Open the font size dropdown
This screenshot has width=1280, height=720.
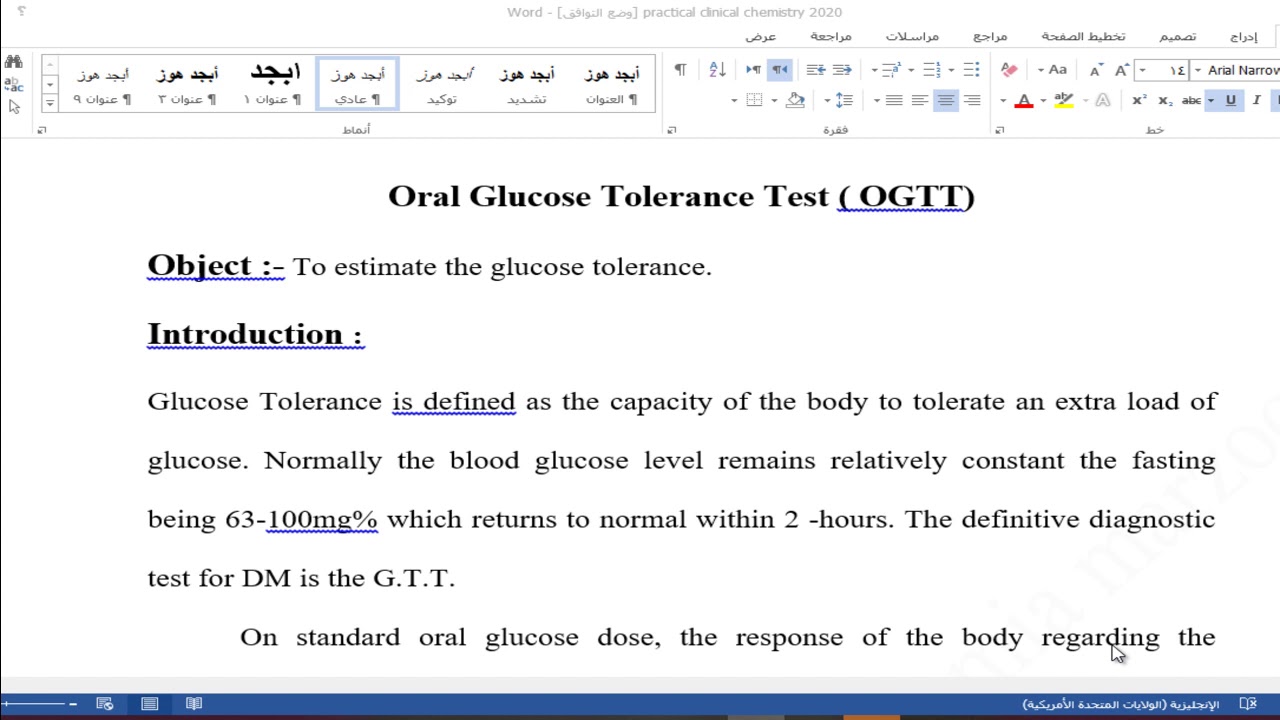tap(1142, 70)
